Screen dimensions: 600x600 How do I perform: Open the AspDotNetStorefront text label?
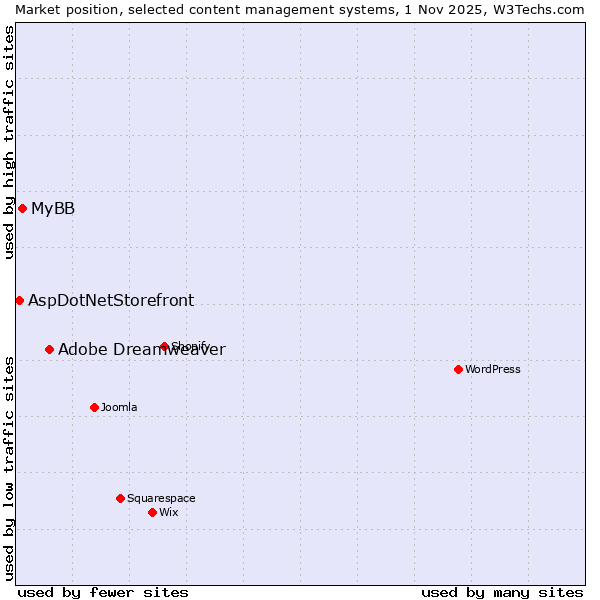point(111,301)
